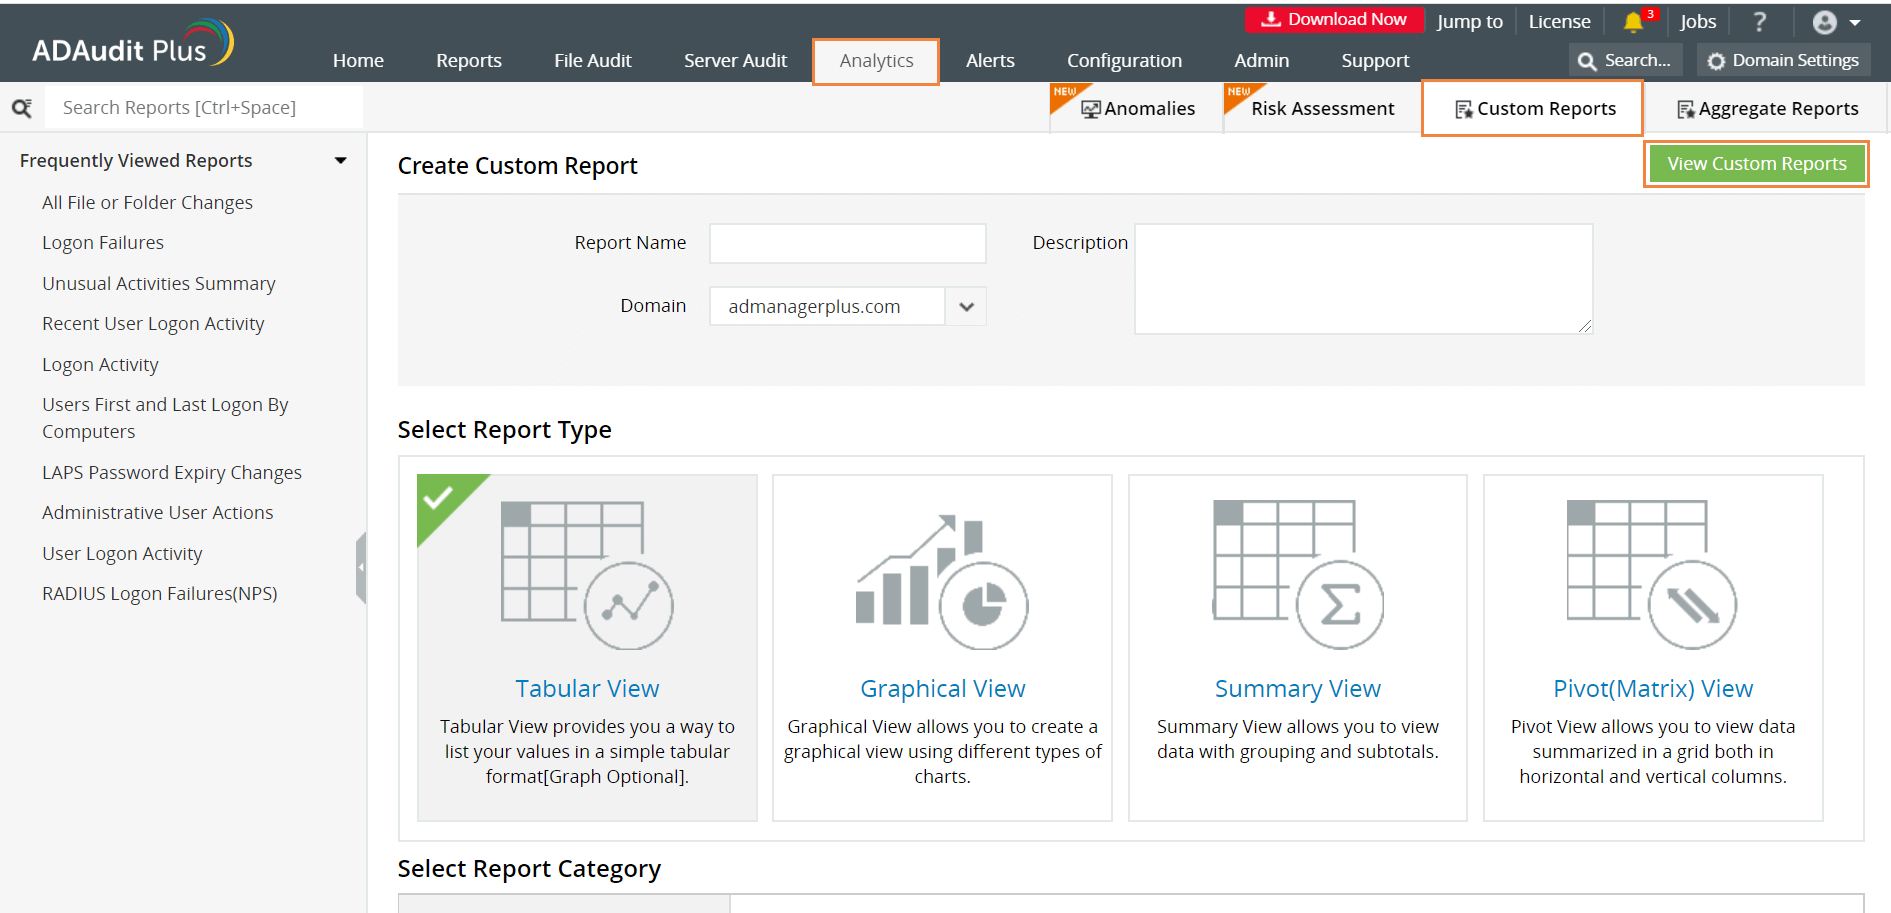This screenshot has width=1891, height=913.
Task: Open the Alerts tab
Action: (990, 61)
